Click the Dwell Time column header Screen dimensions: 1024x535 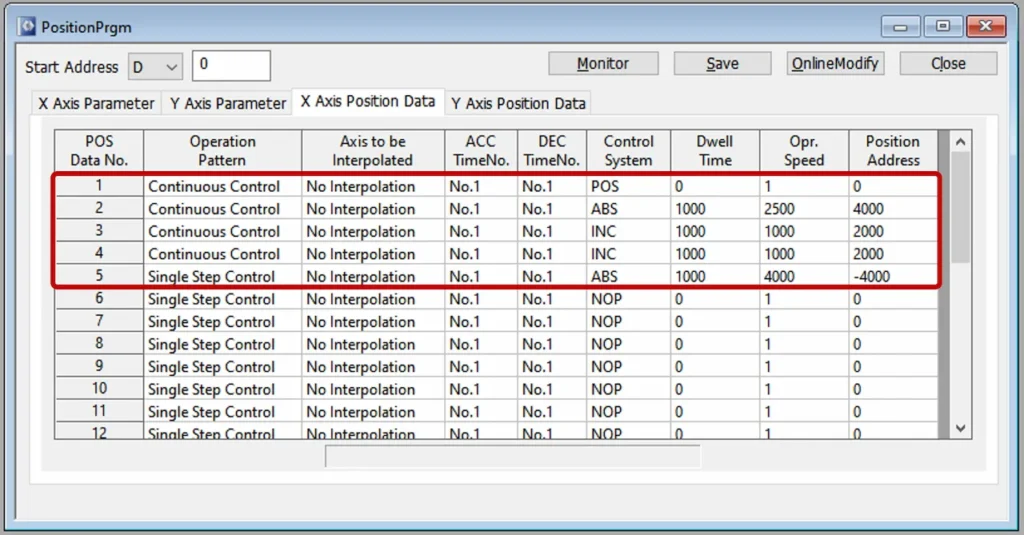pyautogui.click(x=715, y=151)
